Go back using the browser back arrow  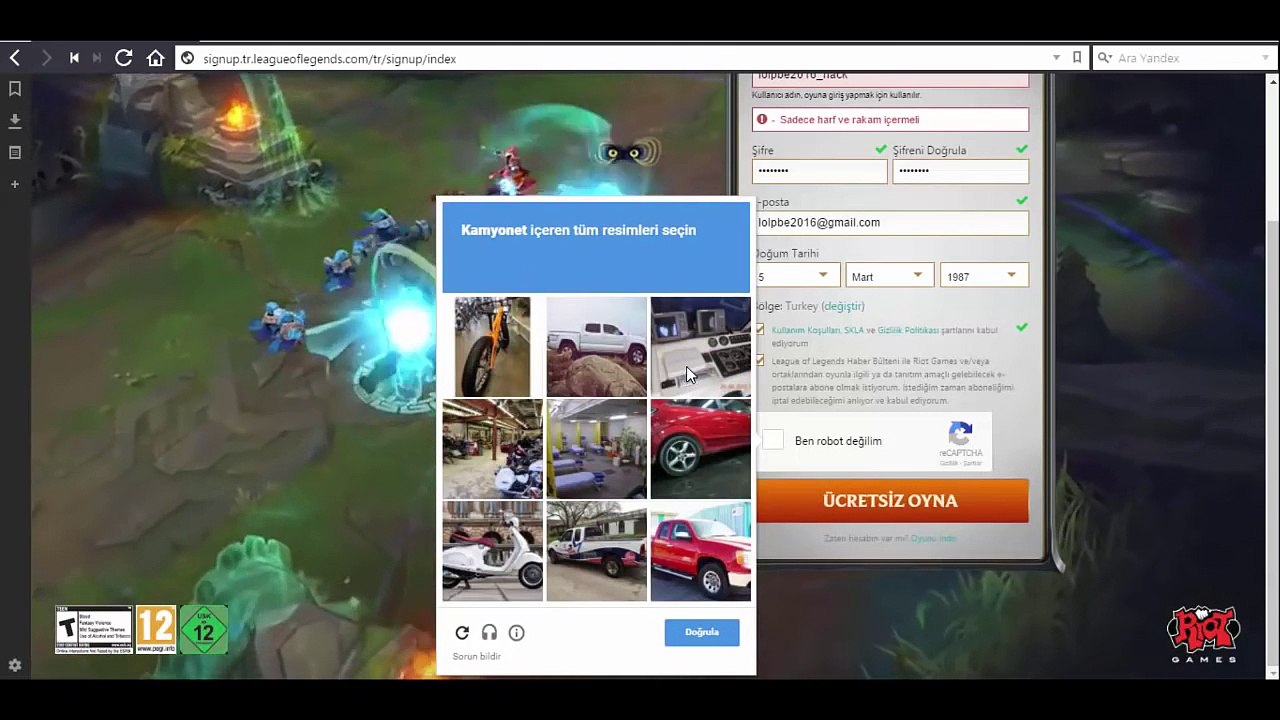[15, 58]
